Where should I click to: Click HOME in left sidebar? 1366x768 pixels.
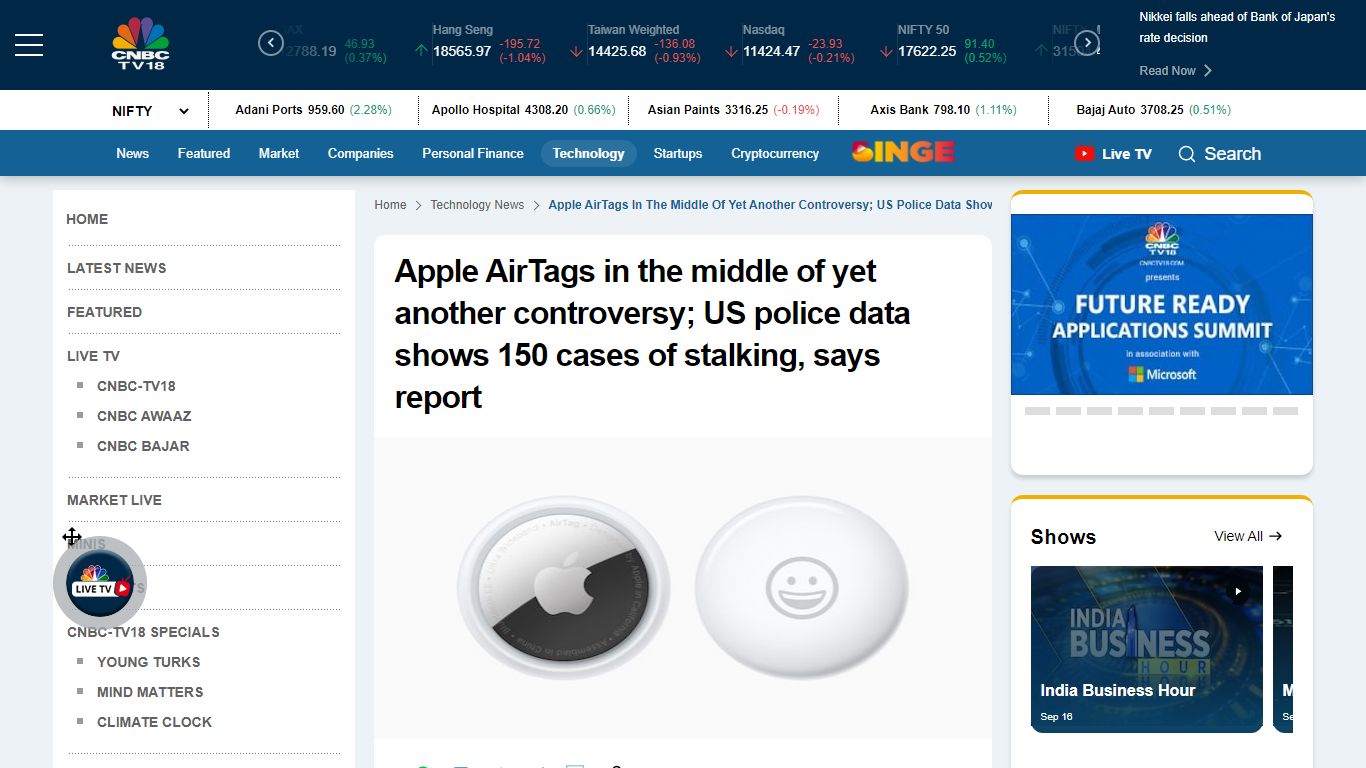[87, 219]
